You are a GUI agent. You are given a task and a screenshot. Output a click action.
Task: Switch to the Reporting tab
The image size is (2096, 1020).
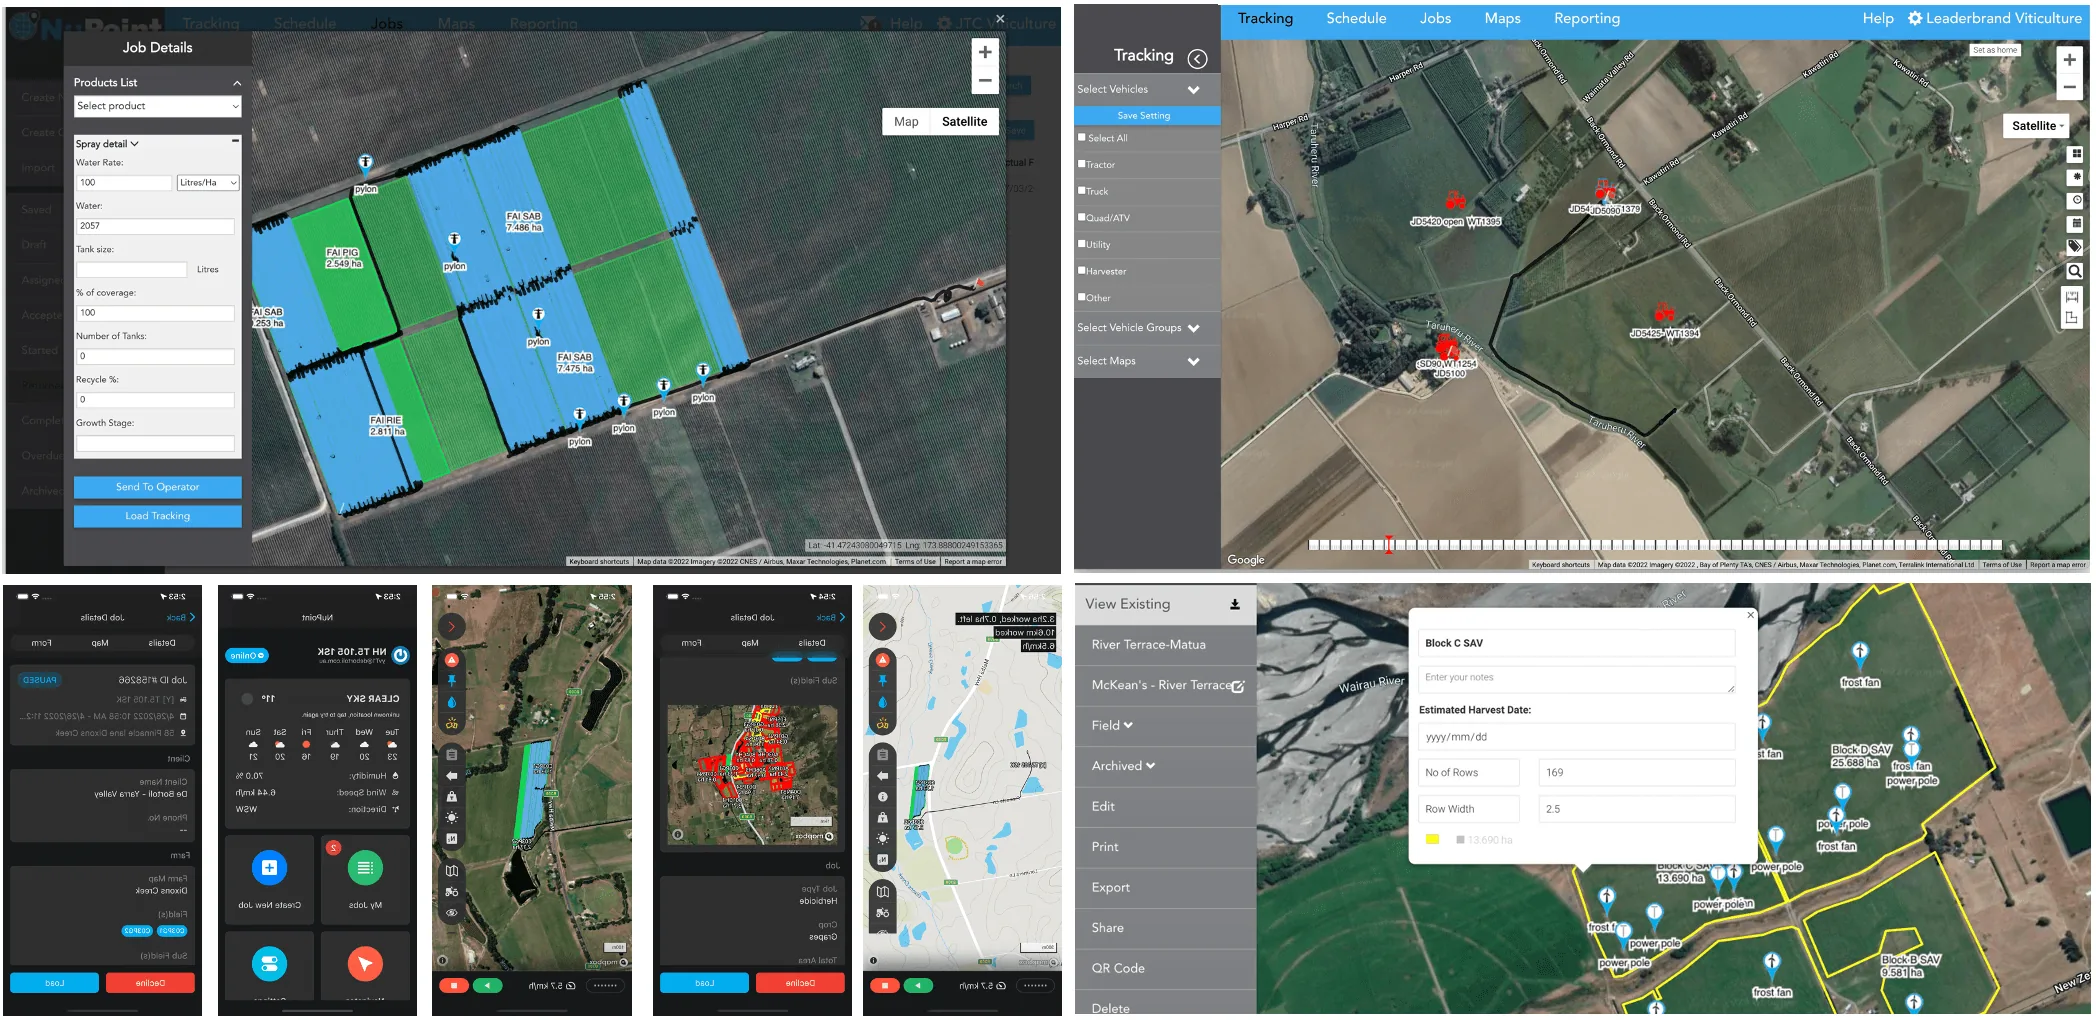pos(1586,19)
